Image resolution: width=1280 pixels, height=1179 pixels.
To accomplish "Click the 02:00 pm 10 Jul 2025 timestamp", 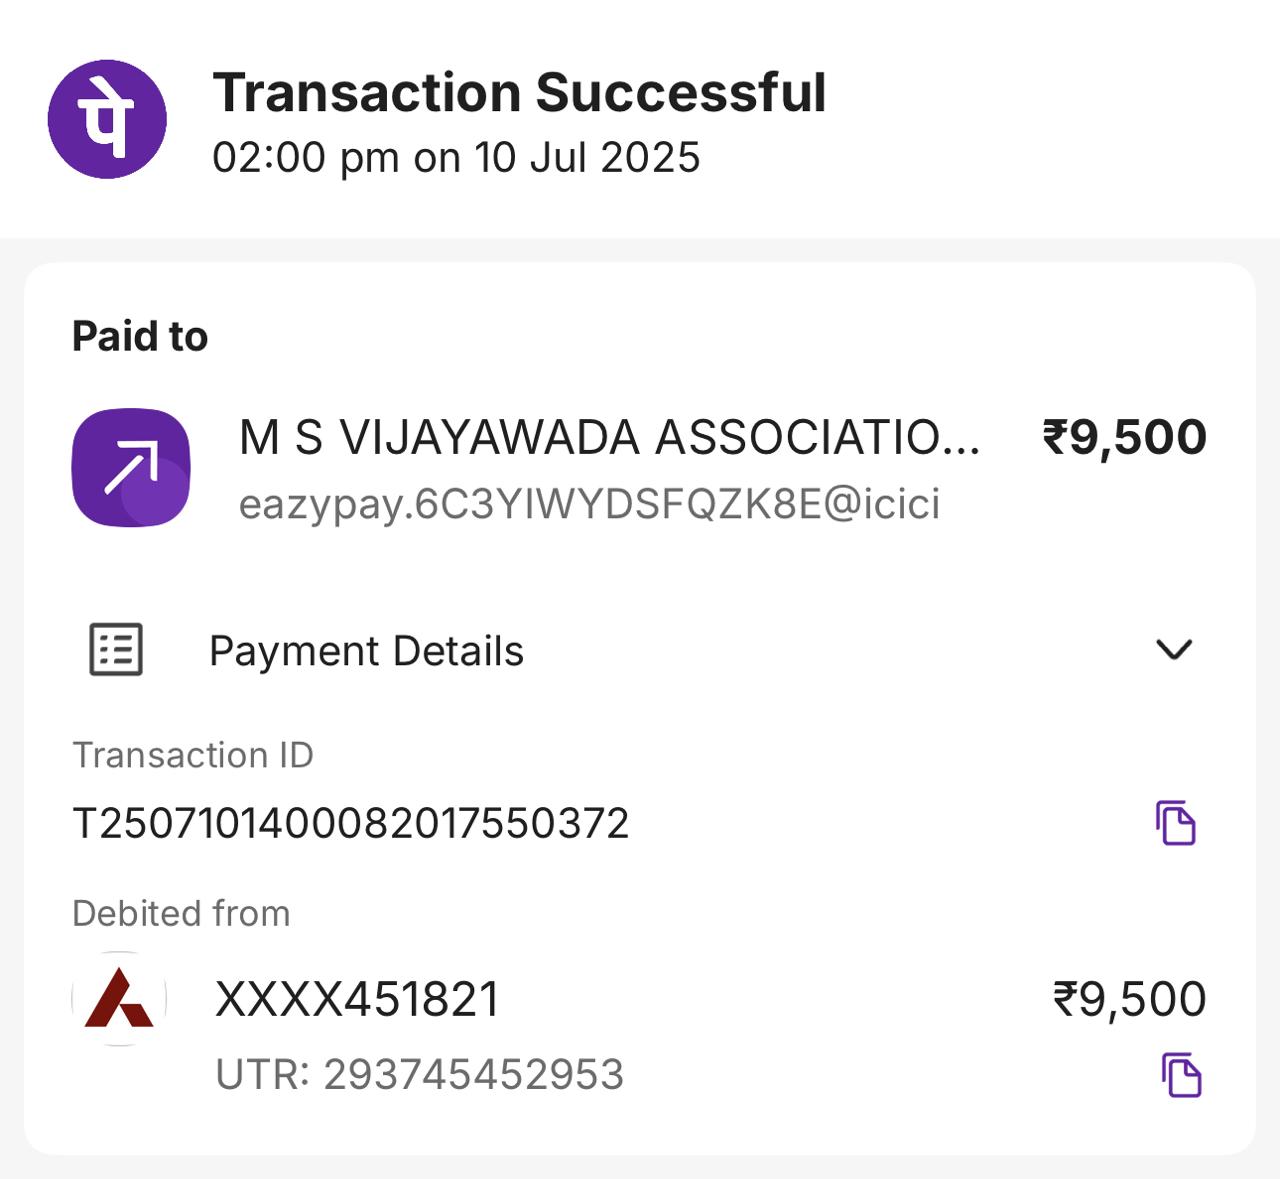I will (456, 158).
